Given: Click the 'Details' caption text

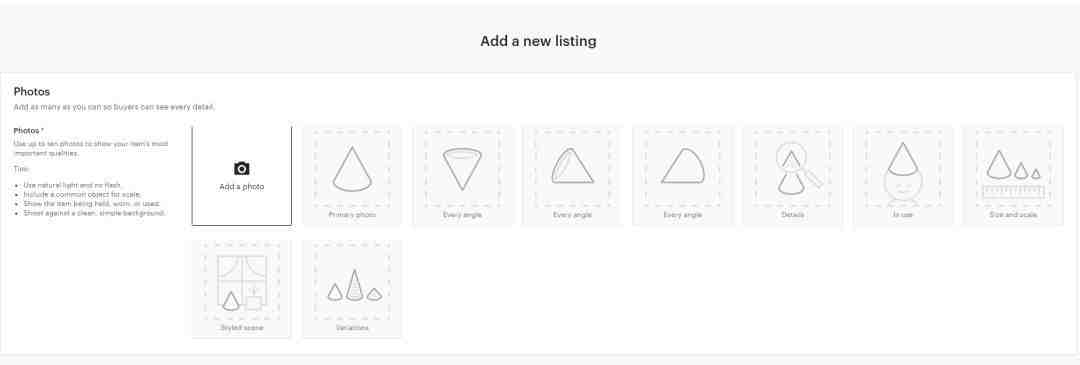Looking at the screenshot, I should [793, 215].
